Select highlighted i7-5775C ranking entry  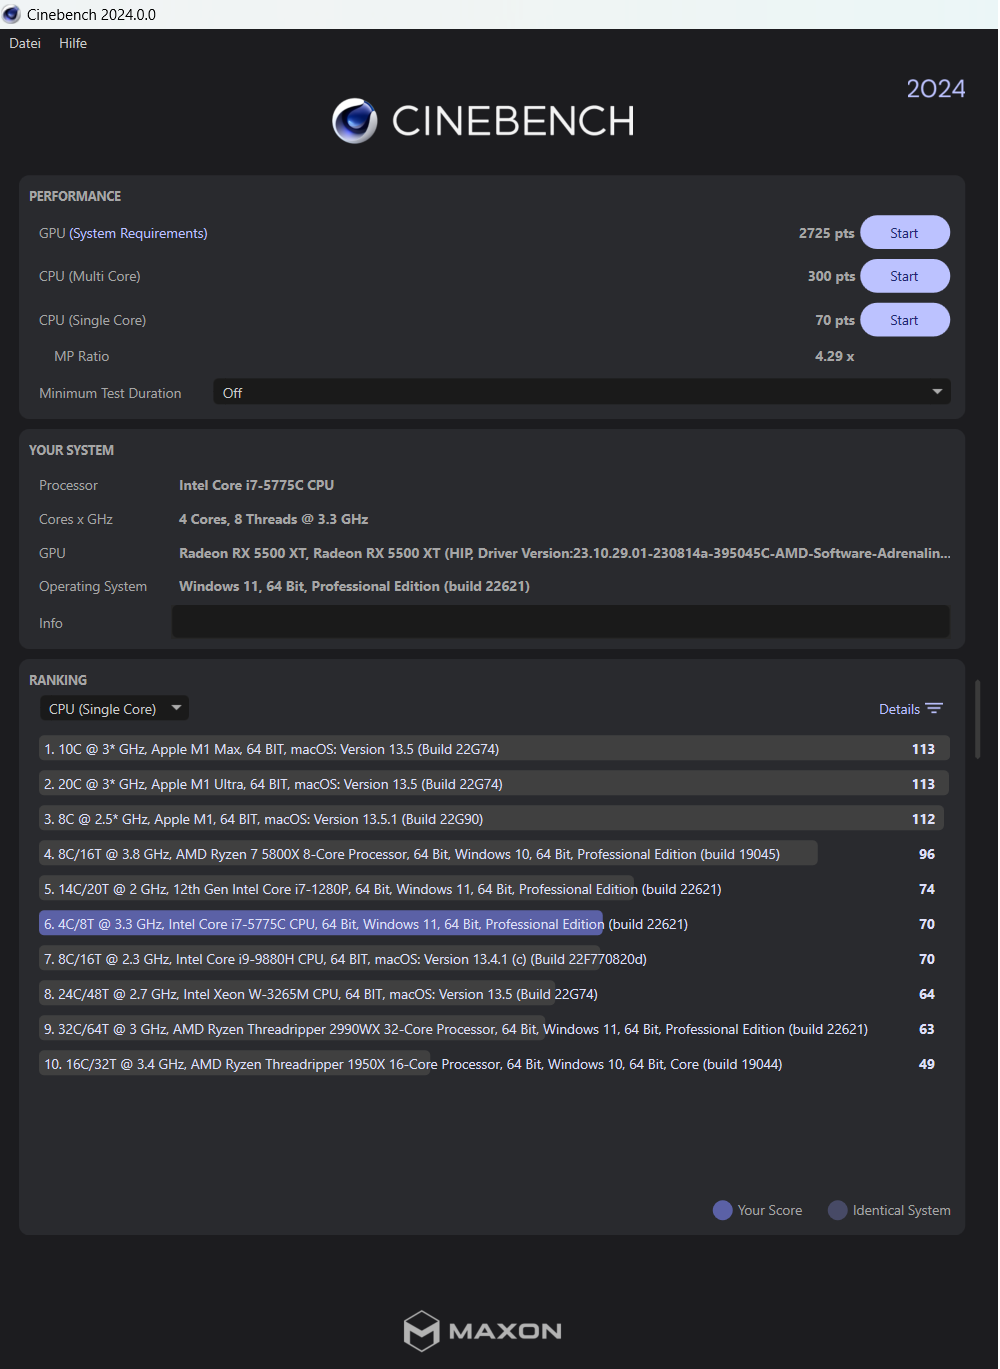[x=494, y=924]
